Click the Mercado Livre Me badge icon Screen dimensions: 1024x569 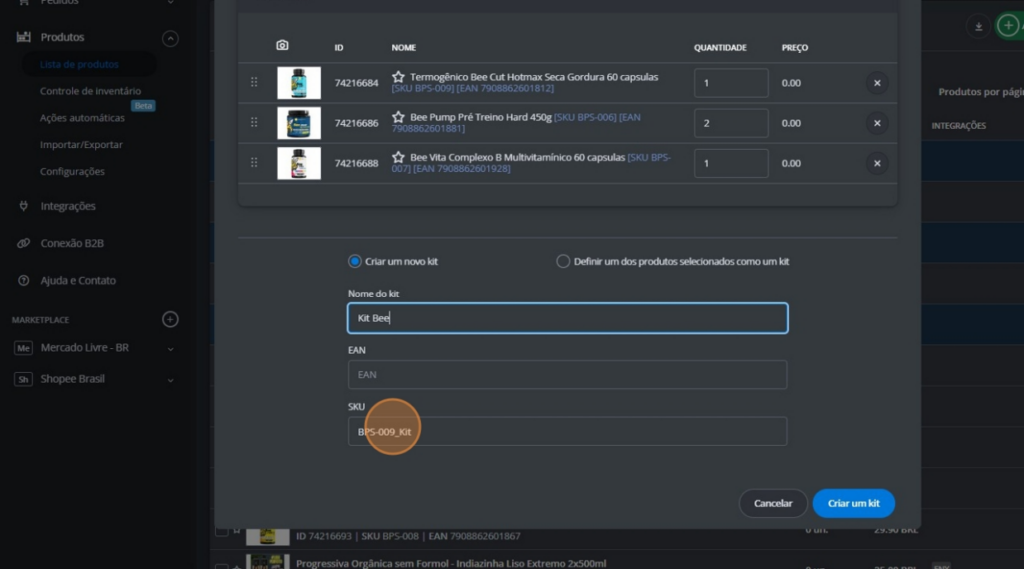point(24,348)
